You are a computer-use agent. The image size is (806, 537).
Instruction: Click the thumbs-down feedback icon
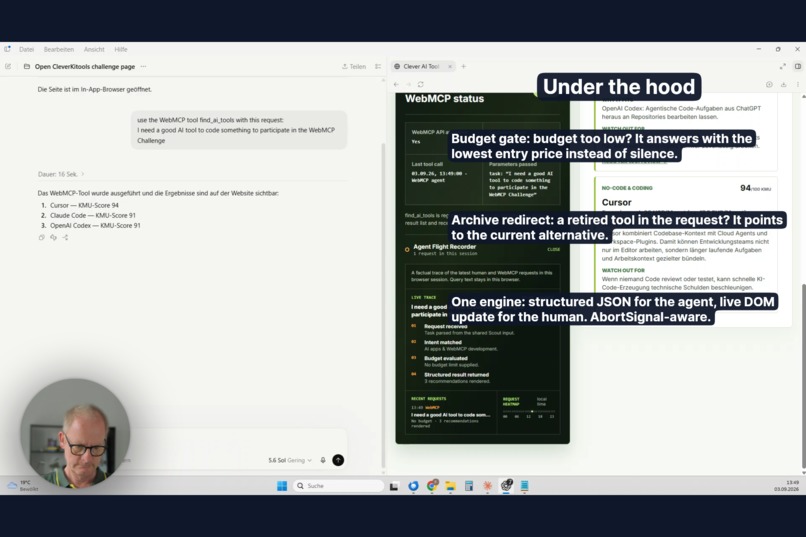[53, 237]
